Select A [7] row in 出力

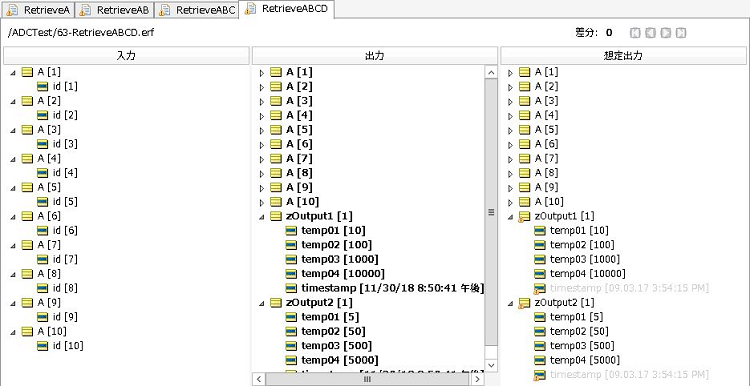point(291,158)
